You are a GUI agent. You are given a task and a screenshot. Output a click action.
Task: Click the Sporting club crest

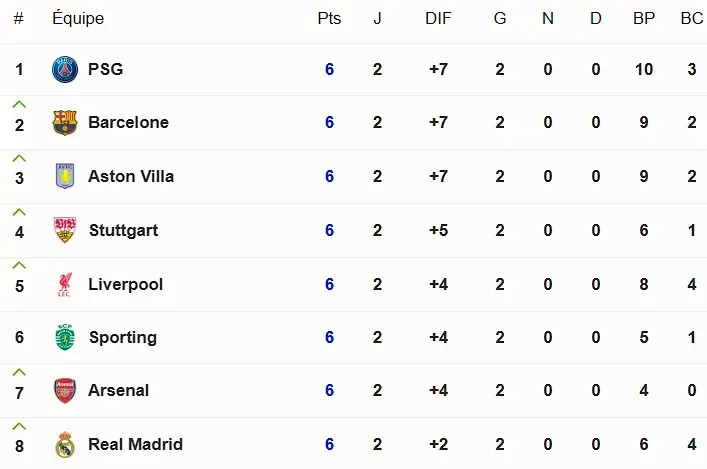coord(65,337)
